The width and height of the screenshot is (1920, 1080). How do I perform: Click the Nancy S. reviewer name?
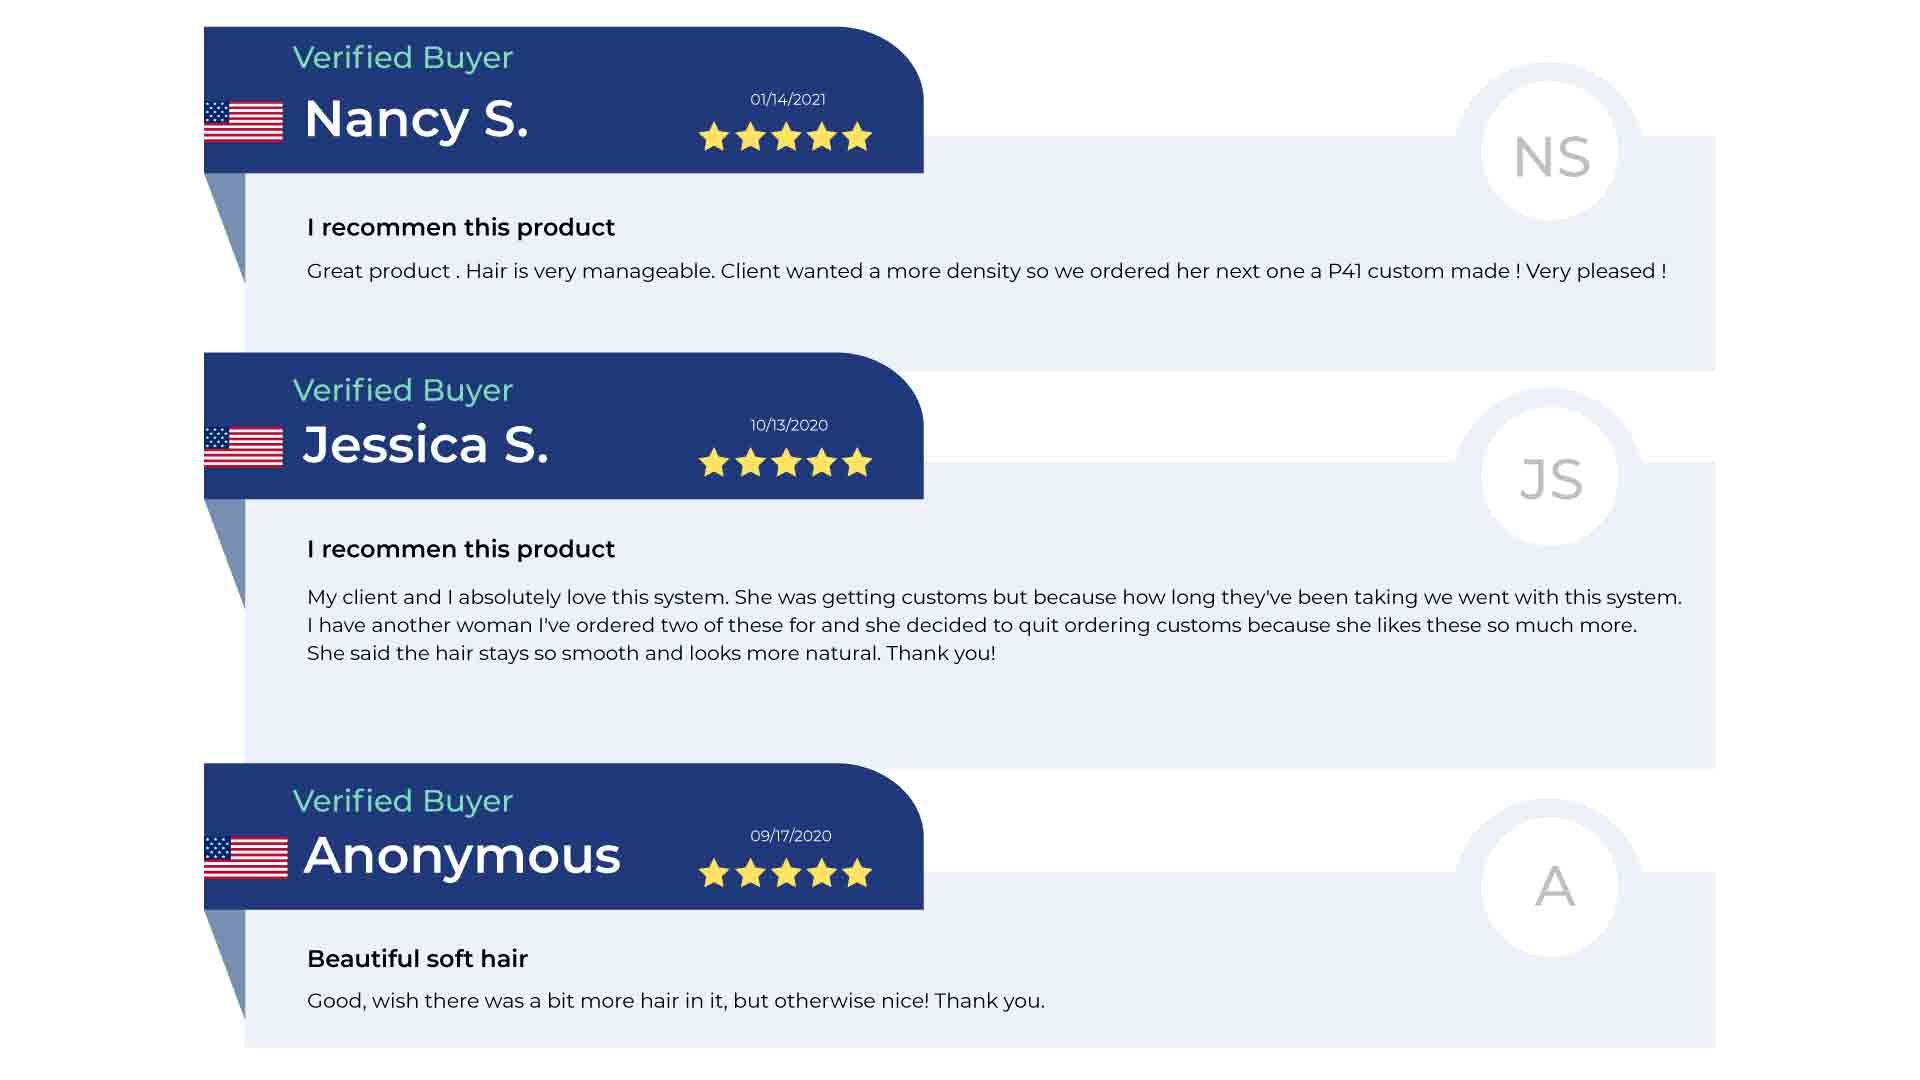[x=416, y=119]
